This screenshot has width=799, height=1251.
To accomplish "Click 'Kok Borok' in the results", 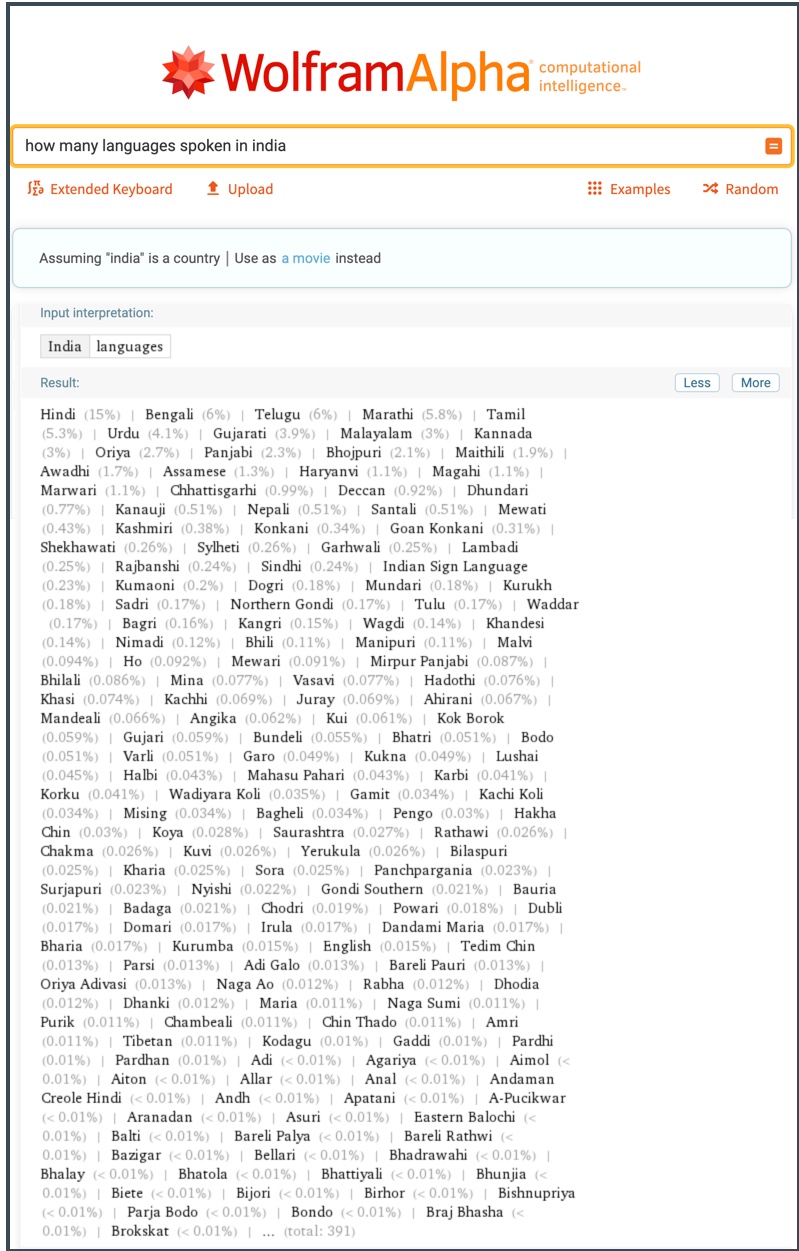I will click(471, 718).
